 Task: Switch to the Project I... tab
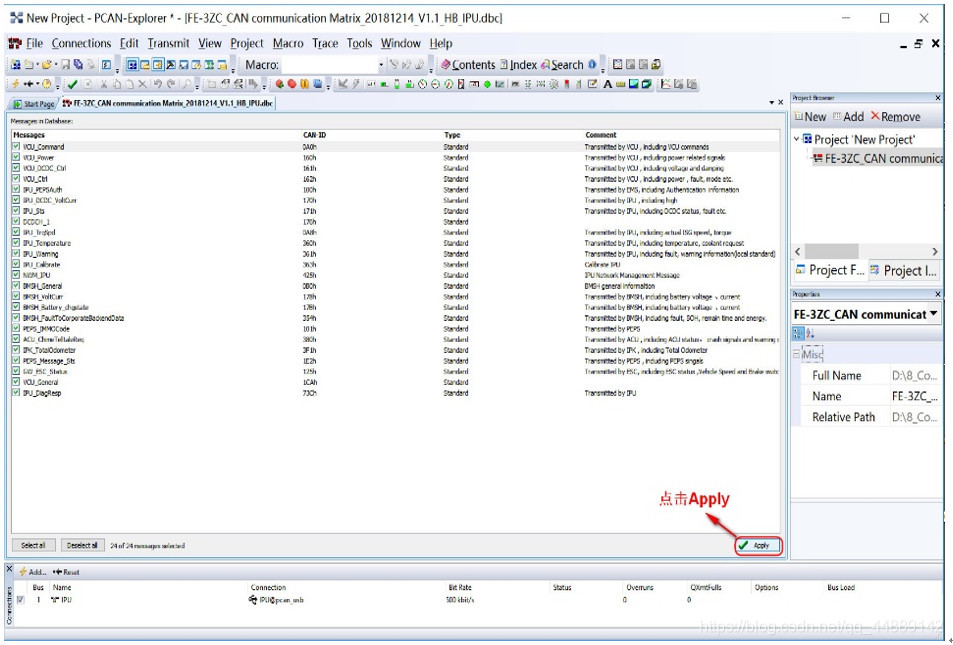tap(904, 271)
